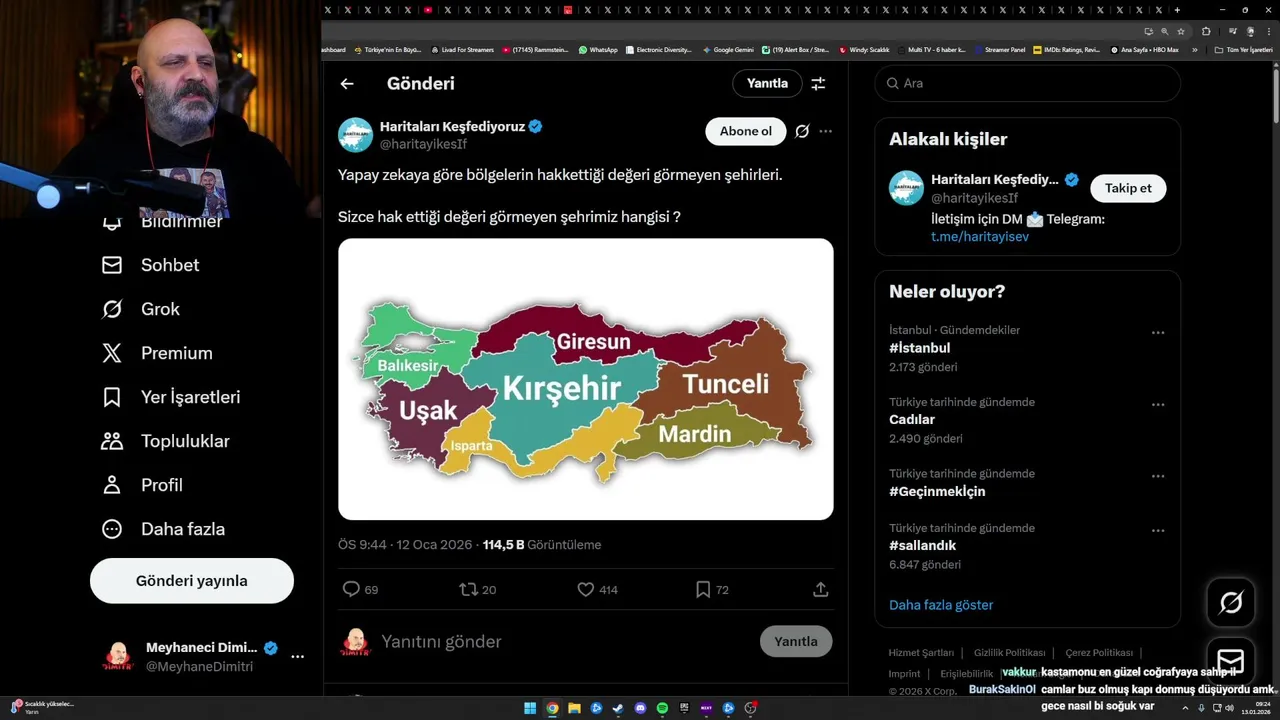Open options dots for #GeçinmekIçin trend
The height and width of the screenshot is (720, 1280).
tap(1158, 476)
